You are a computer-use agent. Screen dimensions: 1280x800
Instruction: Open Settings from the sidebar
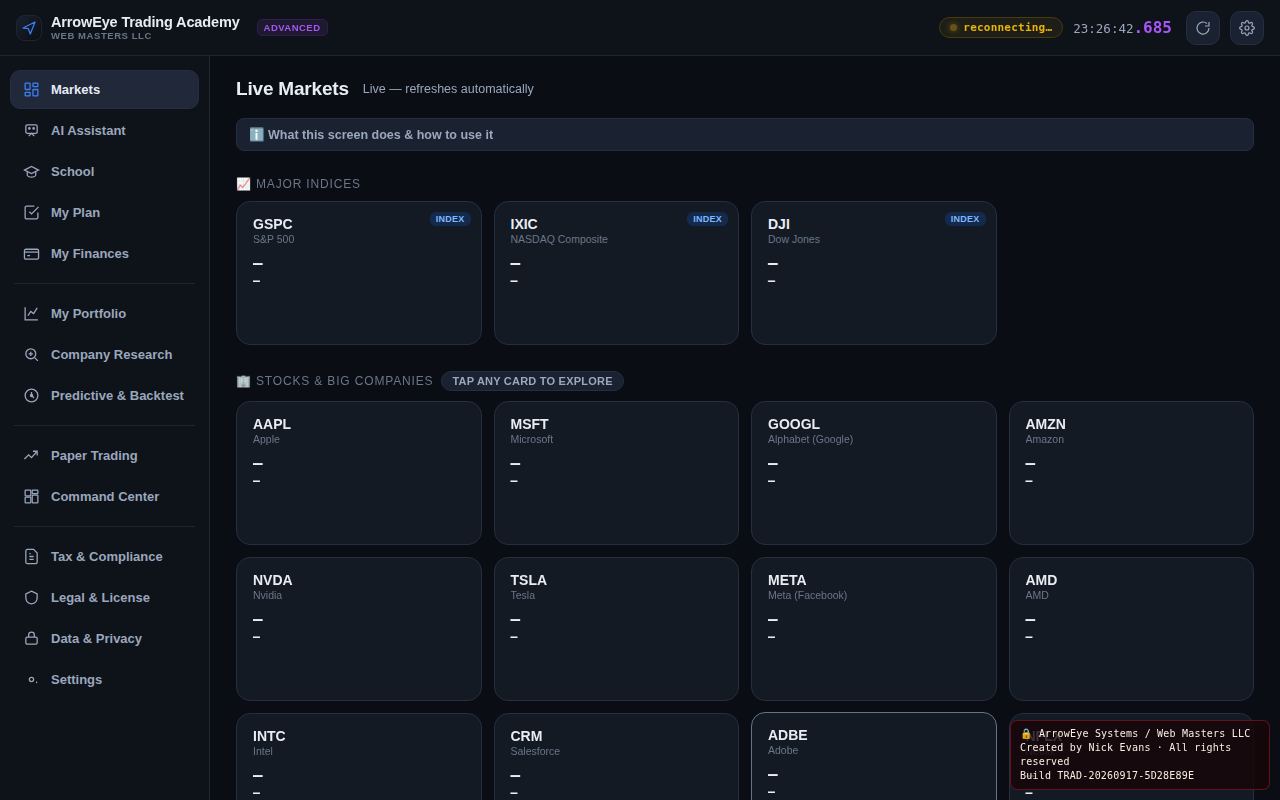pyautogui.click(x=104, y=680)
